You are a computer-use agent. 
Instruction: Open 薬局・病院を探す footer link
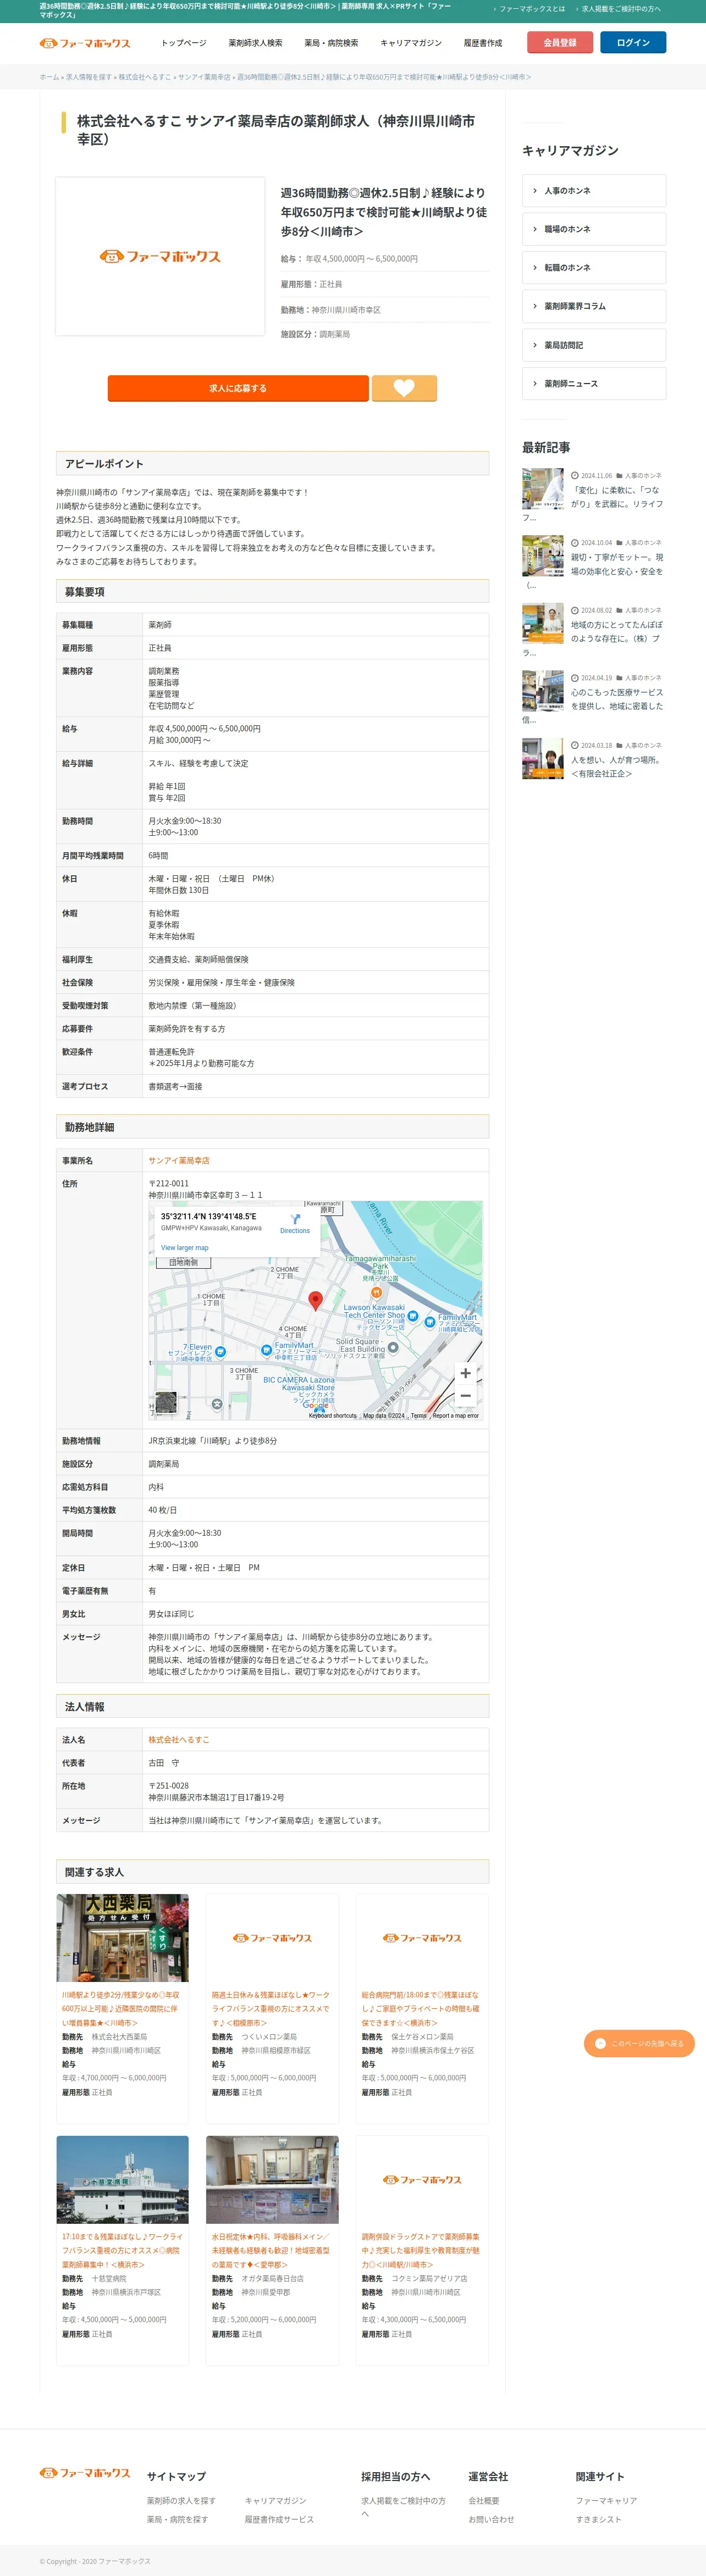click(177, 2519)
